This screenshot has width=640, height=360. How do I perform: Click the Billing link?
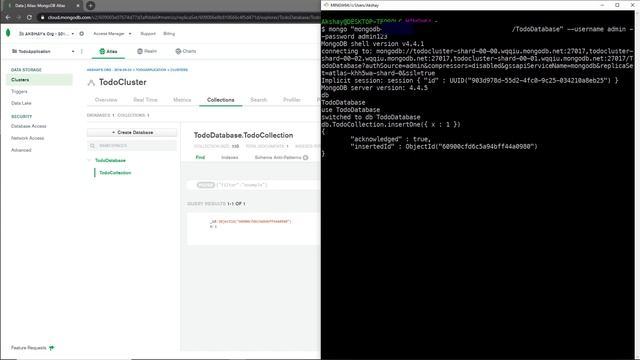tap(169, 33)
